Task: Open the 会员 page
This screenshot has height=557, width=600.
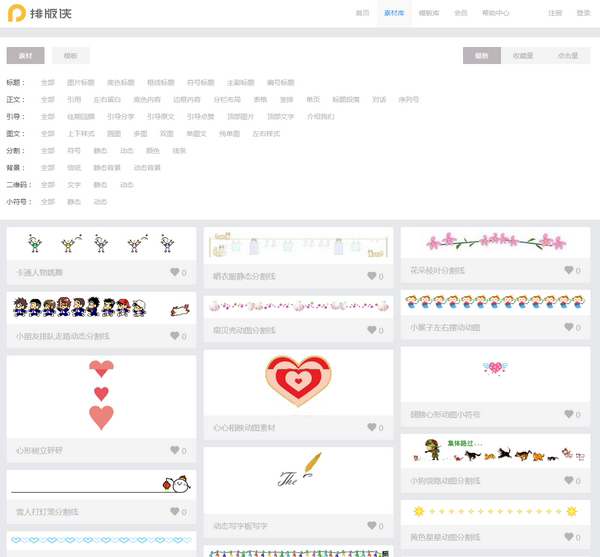Action: click(461, 13)
